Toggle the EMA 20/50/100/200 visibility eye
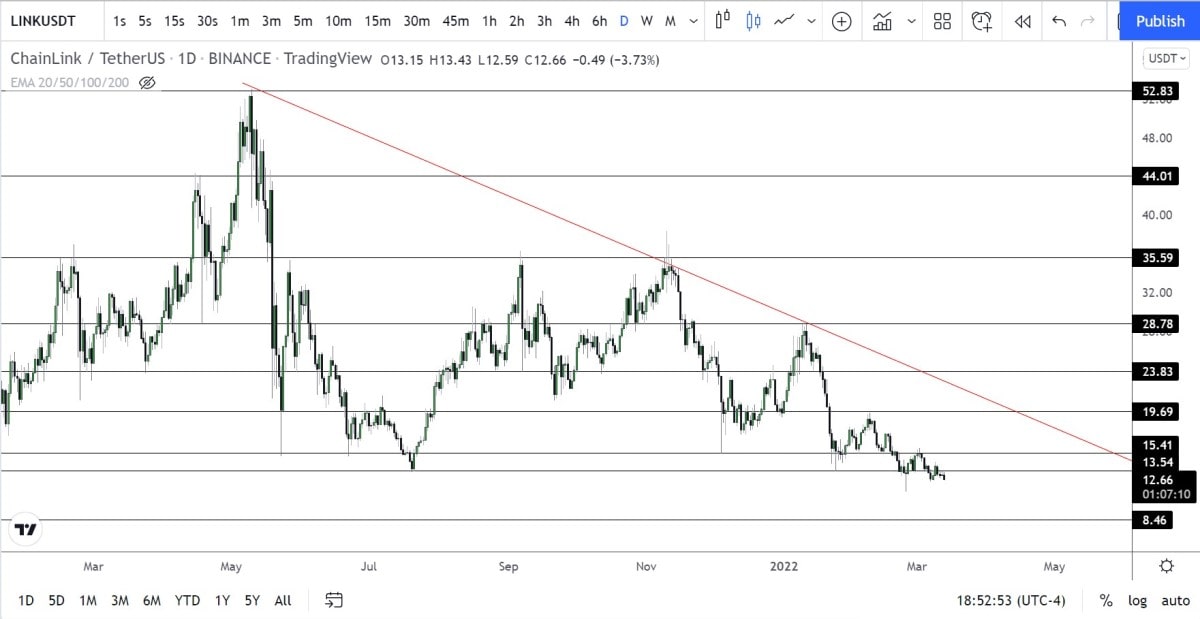This screenshot has height=619, width=1200. (147, 82)
